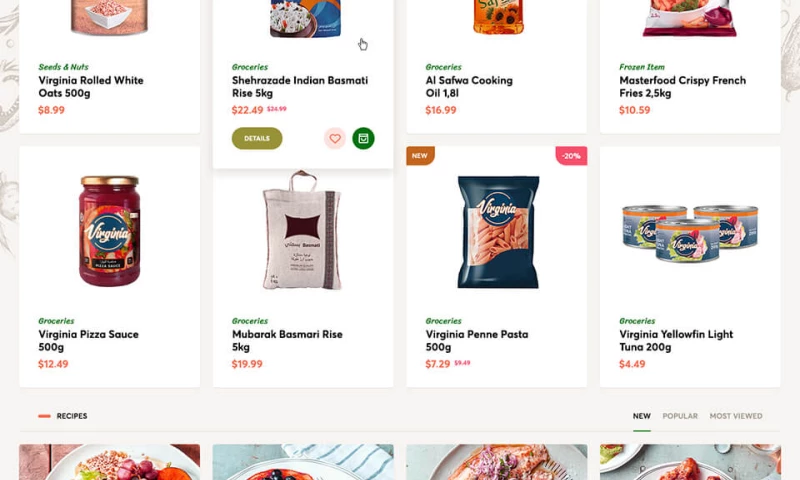The width and height of the screenshot is (800, 480).
Task: Select the New recipes tab
Action: pyautogui.click(x=641, y=416)
